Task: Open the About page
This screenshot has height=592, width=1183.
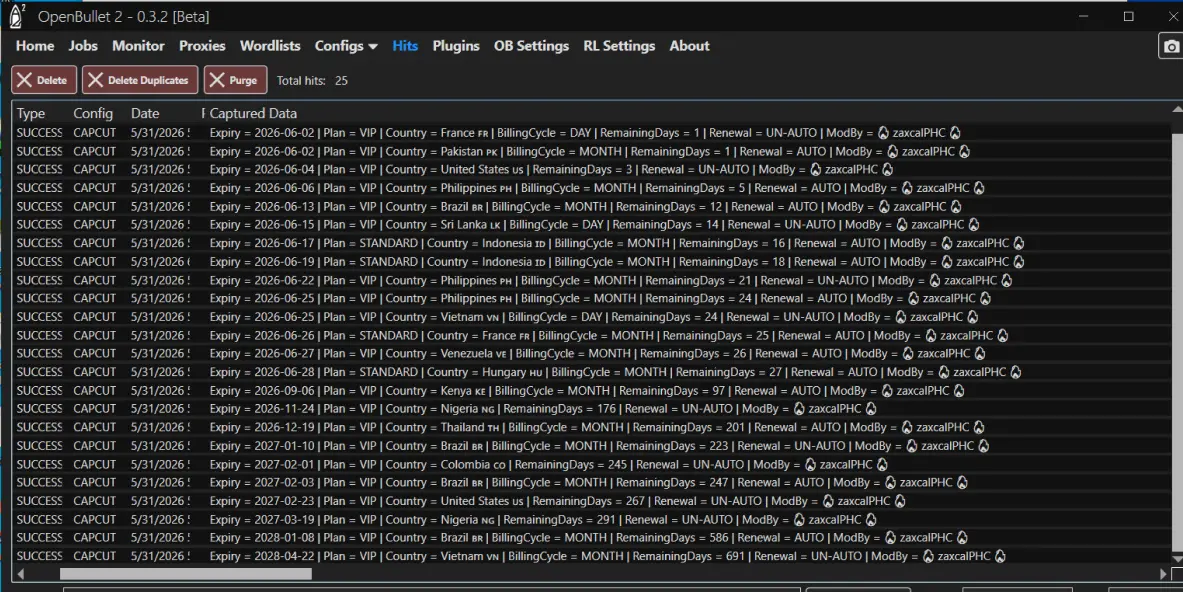Action: coord(689,46)
